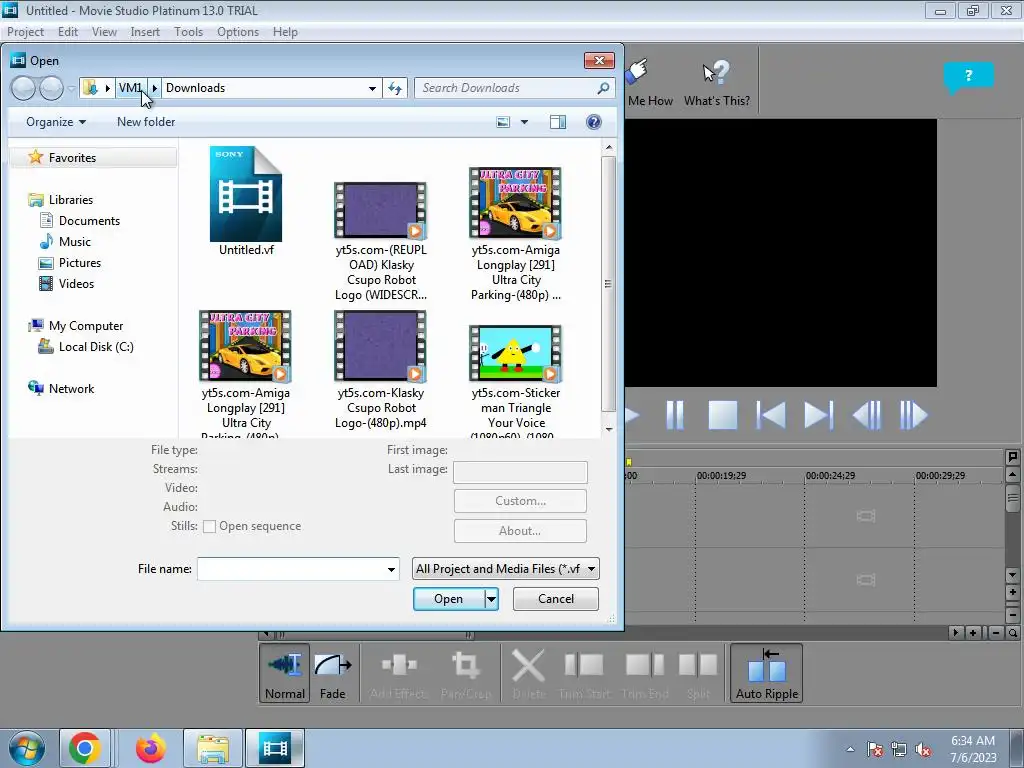The image size is (1024, 768).
Task: Open the Insert menu
Action: (x=145, y=32)
